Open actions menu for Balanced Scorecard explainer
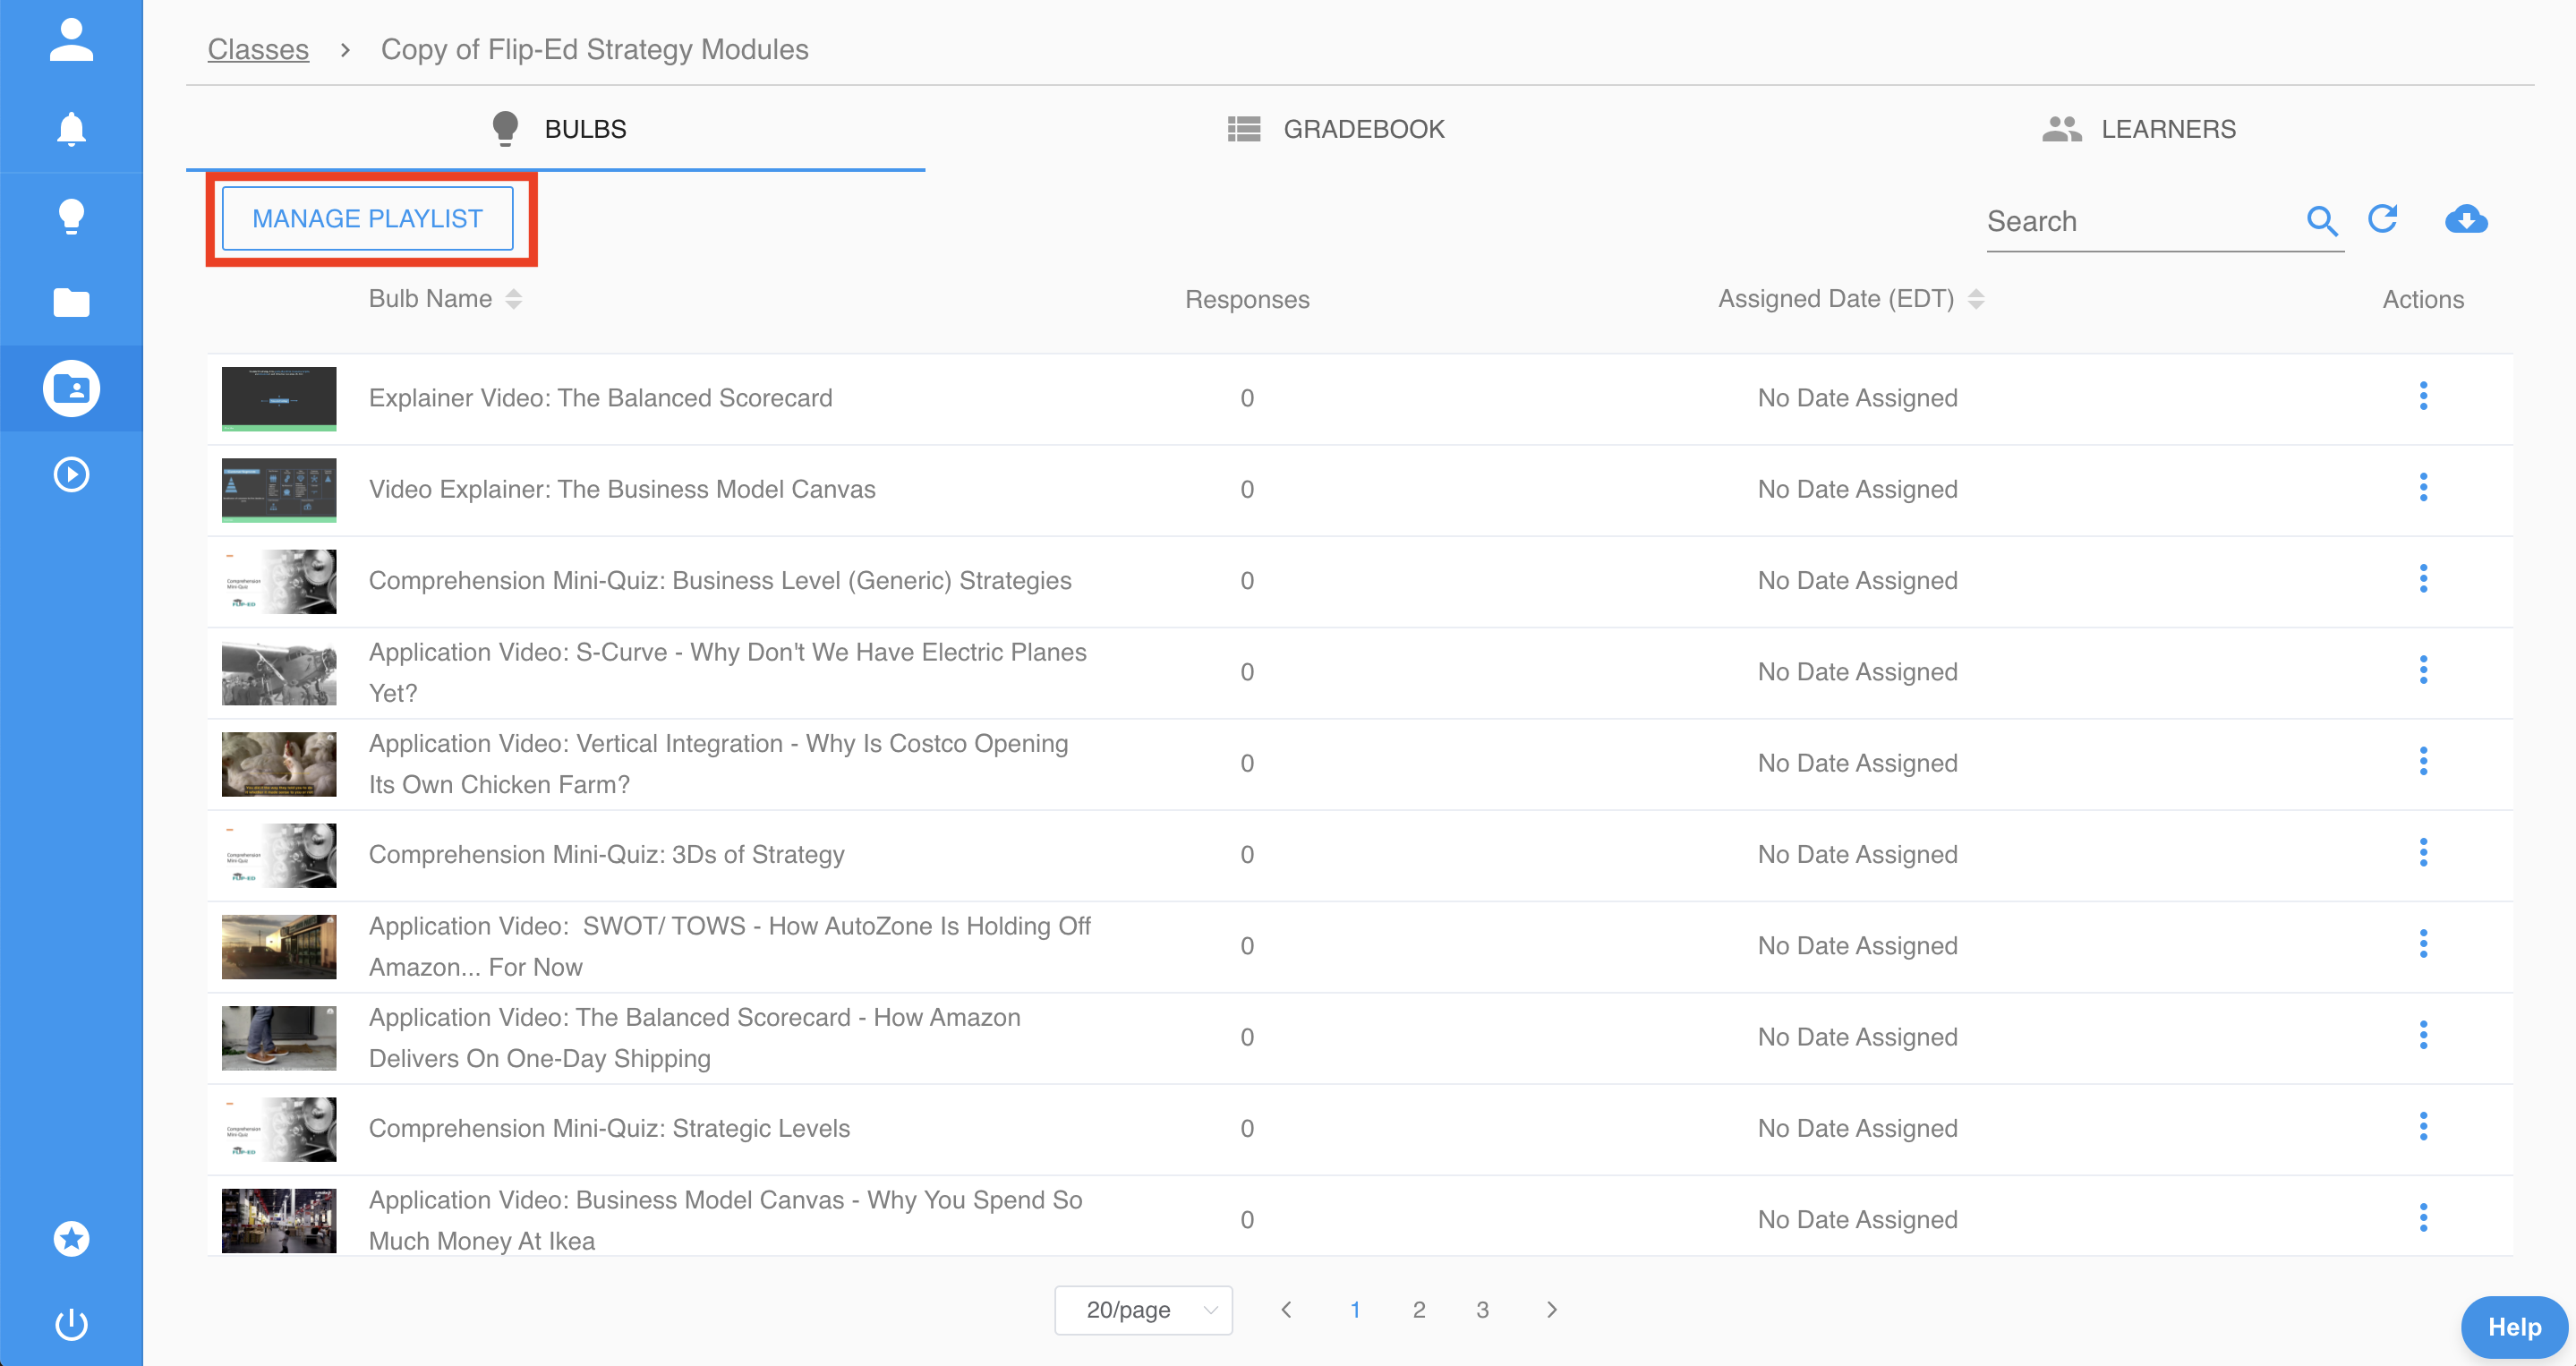 pos(2423,397)
